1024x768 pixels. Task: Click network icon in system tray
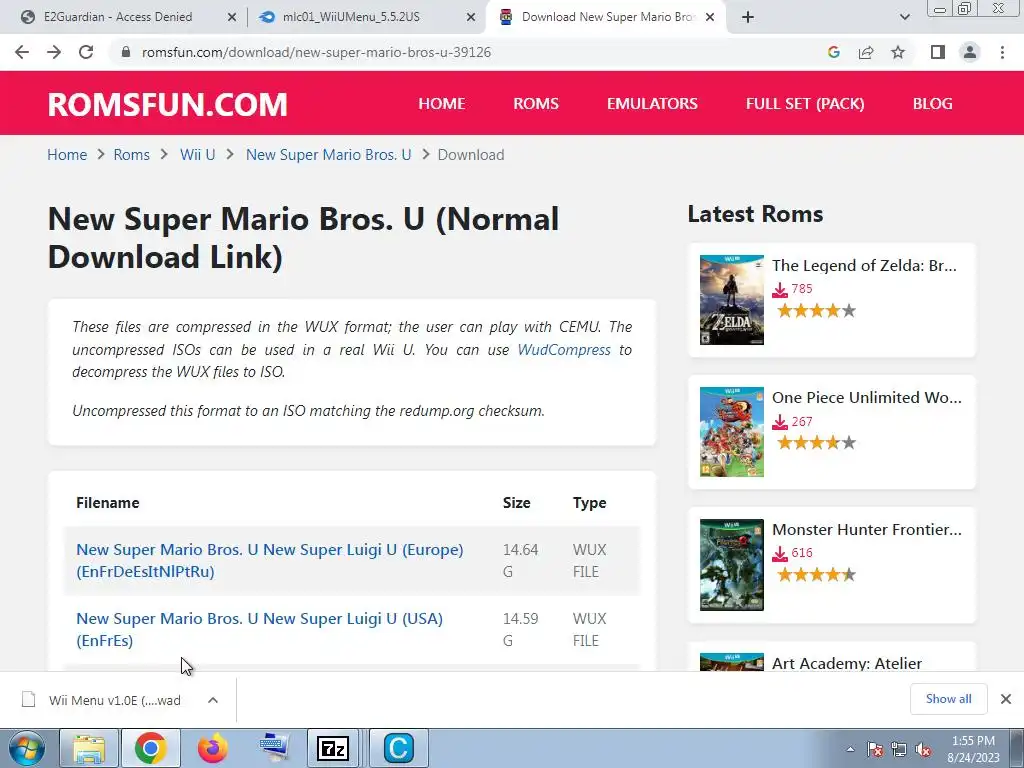click(x=899, y=749)
